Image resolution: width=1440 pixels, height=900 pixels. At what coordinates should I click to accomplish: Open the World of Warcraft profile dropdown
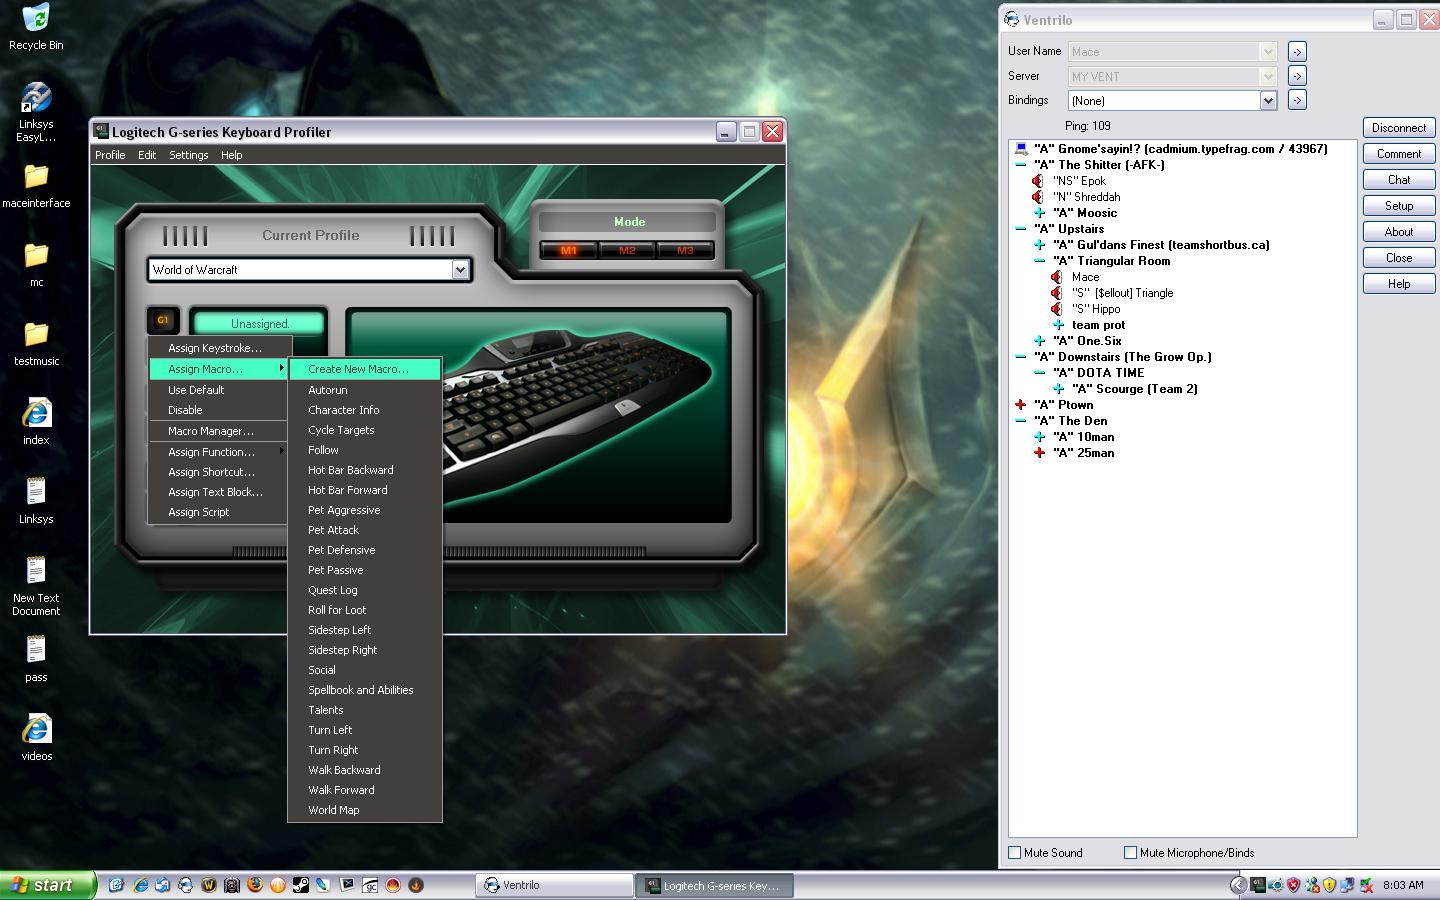(x=460, y=270)
